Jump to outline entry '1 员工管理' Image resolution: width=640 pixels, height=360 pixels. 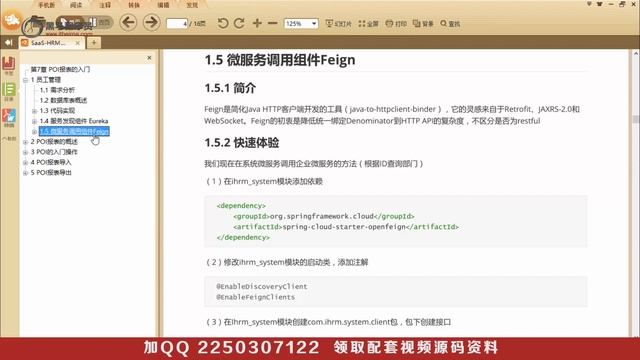(x=46, y=80)
